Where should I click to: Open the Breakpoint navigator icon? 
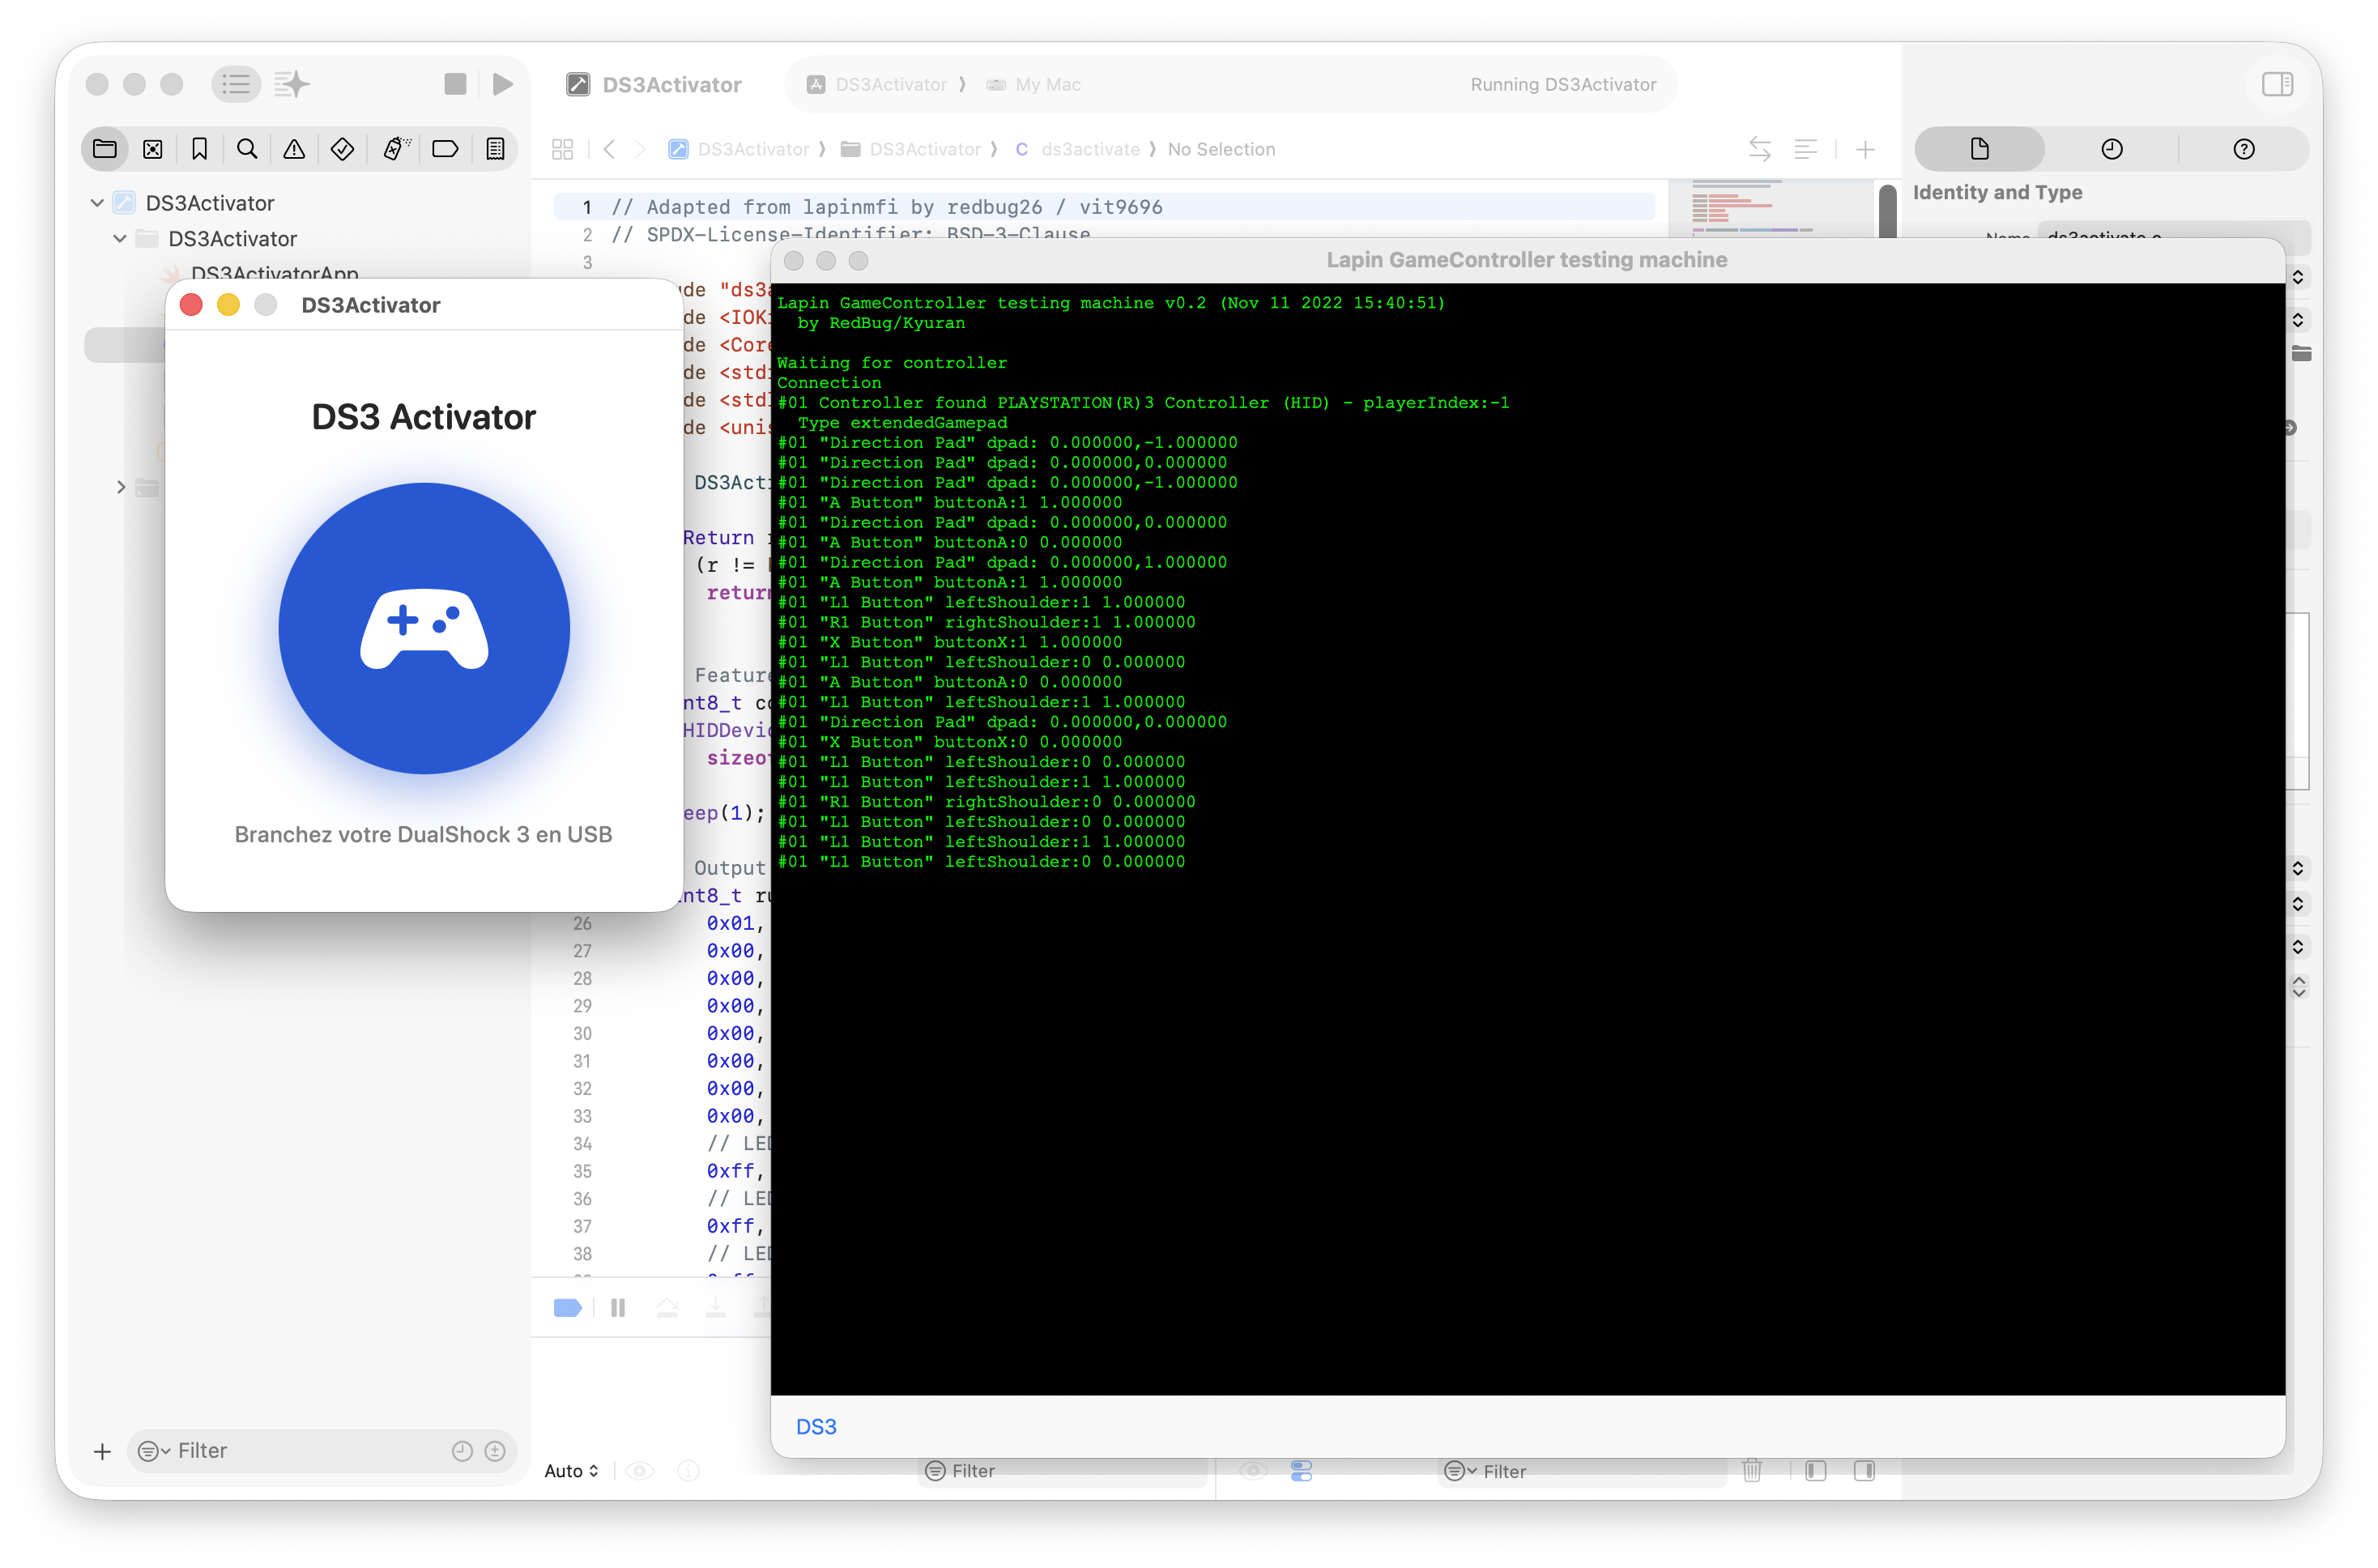point(445,149)
